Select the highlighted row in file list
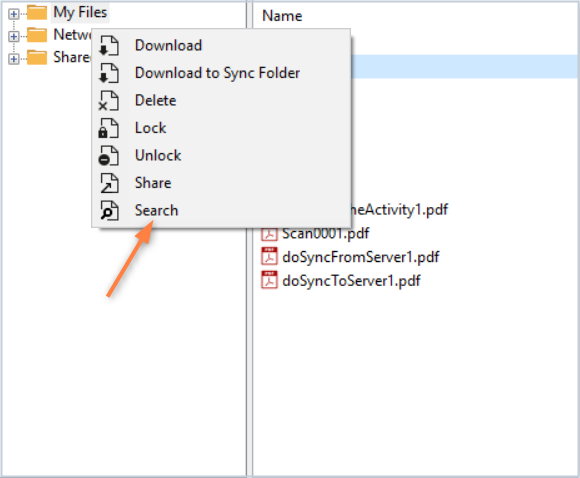 [x=464, y=67]
